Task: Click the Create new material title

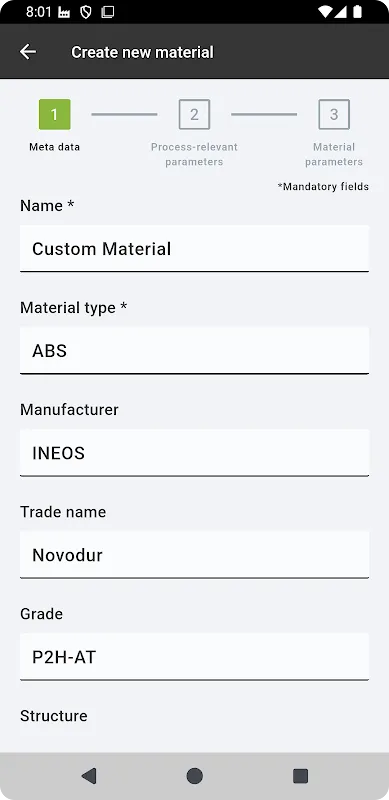Action: point(142,52)
